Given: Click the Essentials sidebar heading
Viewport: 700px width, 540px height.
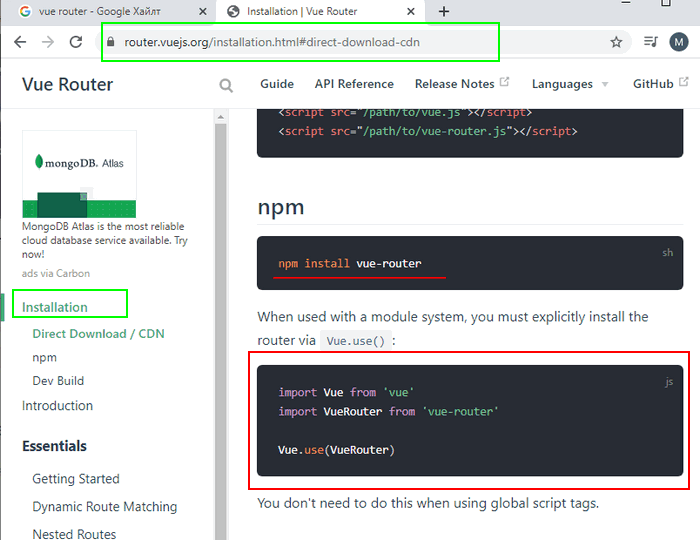Looking at the screenshot, I should [54, 446].
